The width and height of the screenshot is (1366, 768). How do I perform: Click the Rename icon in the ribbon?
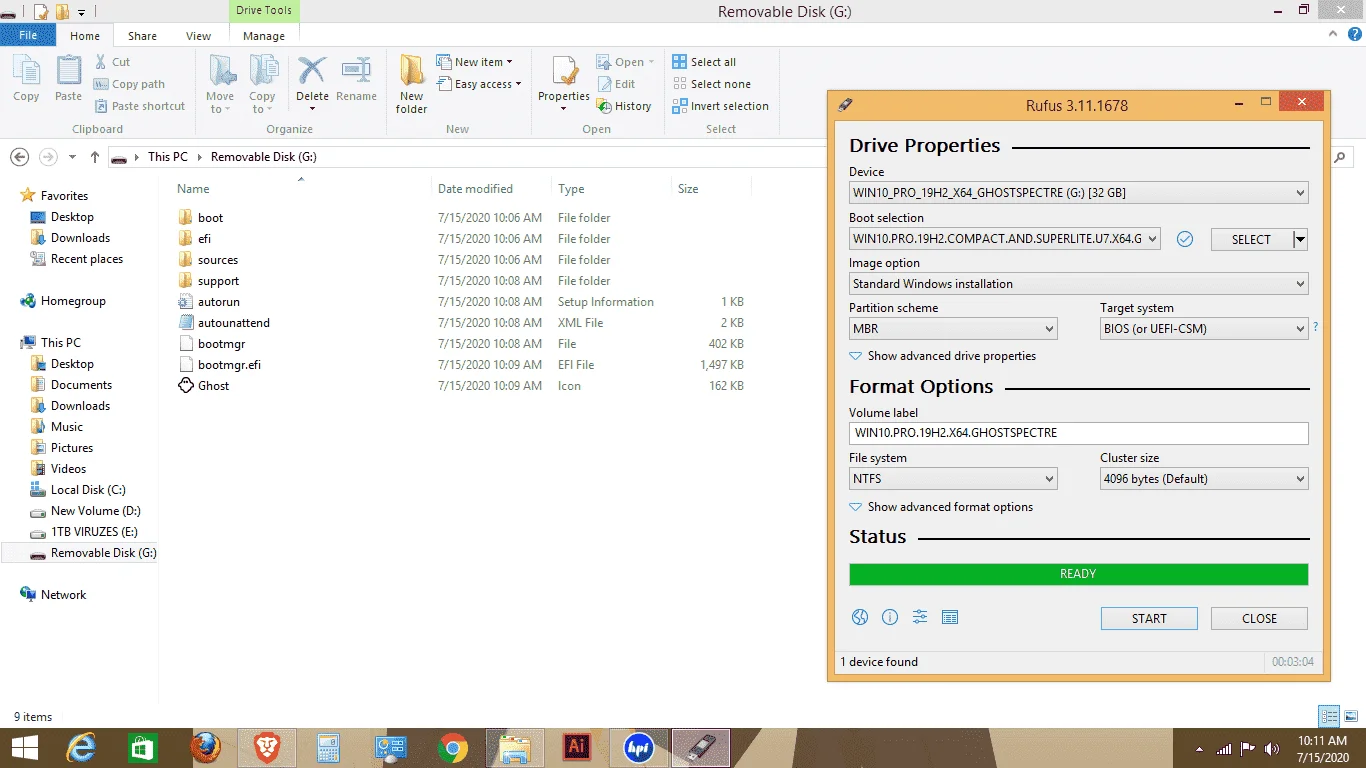(x=356, y=79)
